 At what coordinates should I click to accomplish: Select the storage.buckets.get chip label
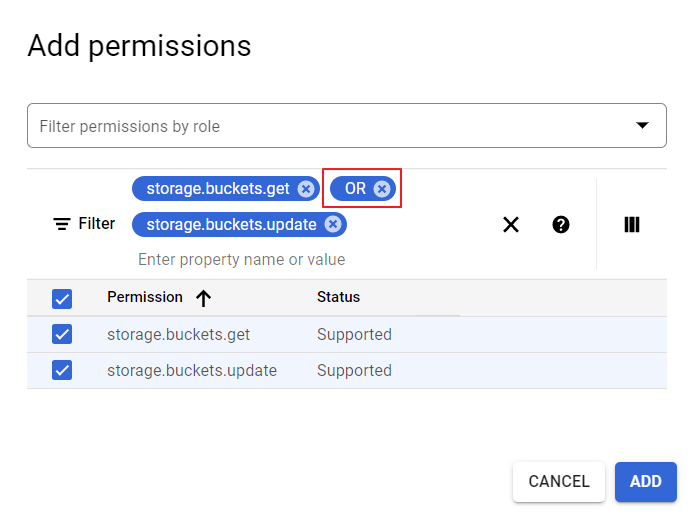[x=217, y=189]
